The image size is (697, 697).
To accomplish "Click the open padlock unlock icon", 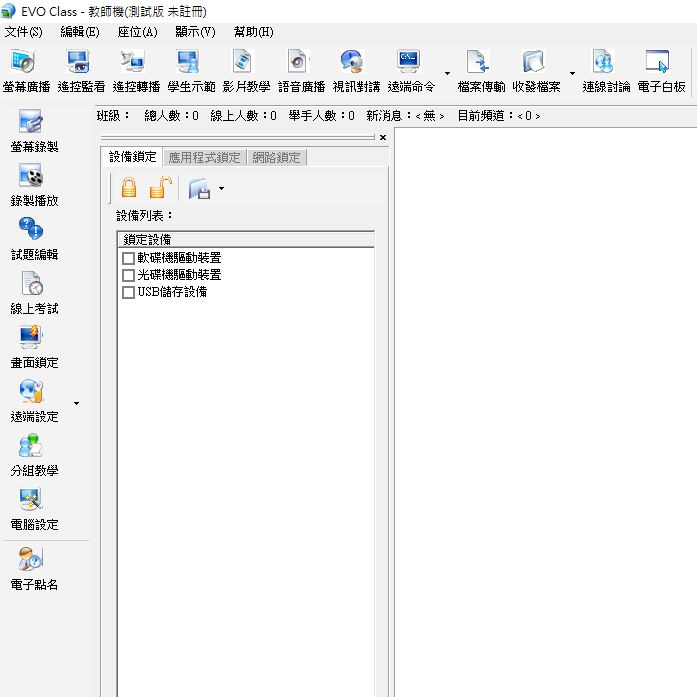I will pyautogui.click(x=160, y=188).
